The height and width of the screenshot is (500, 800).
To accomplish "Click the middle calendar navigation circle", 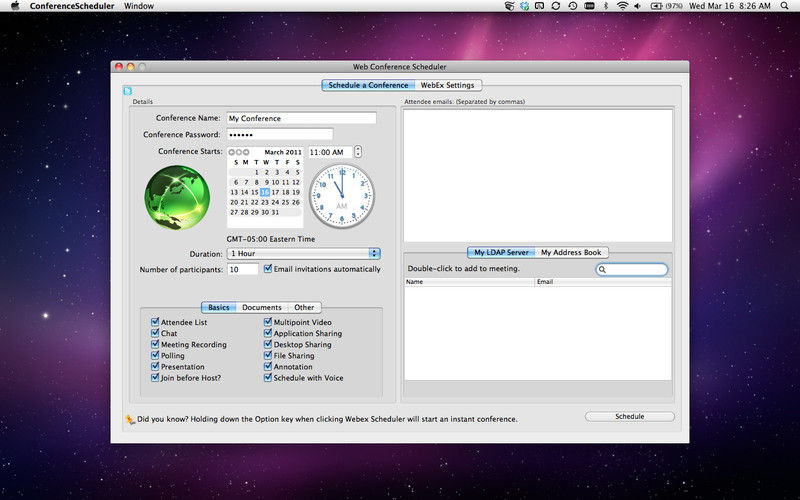I will pos(239,152).
